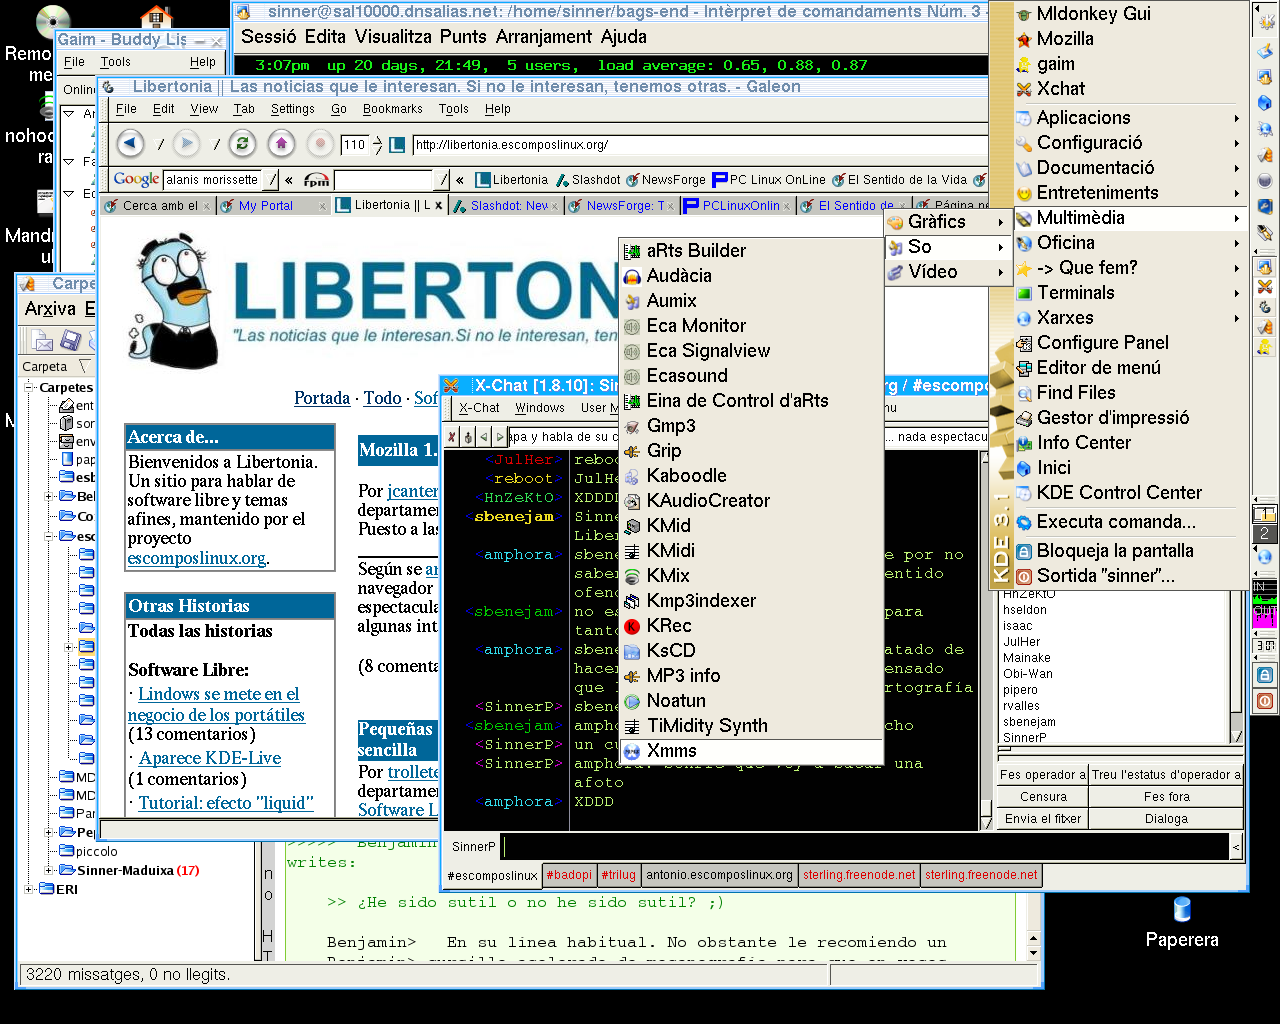Screen dimensions: 1280x1024
Task: Click the floppy save icon in the mail toolbar
Action: [70, 341]
